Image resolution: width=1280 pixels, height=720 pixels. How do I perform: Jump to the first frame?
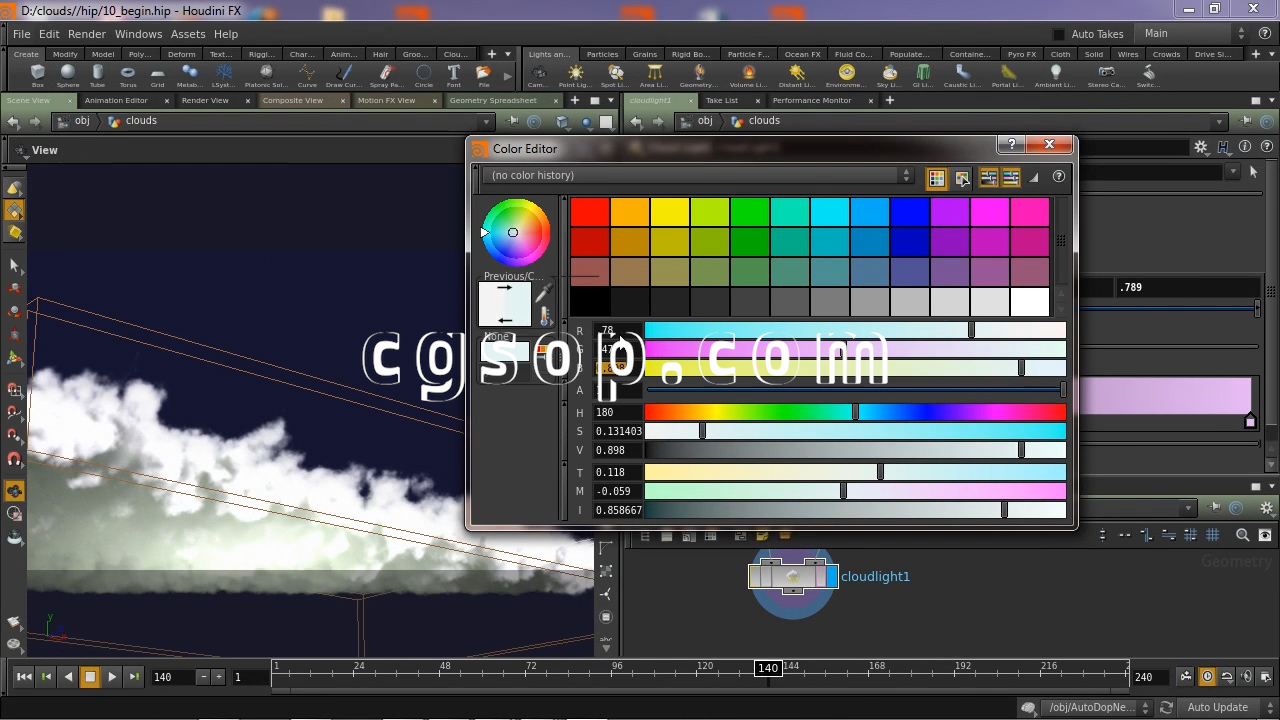point(24,677)
